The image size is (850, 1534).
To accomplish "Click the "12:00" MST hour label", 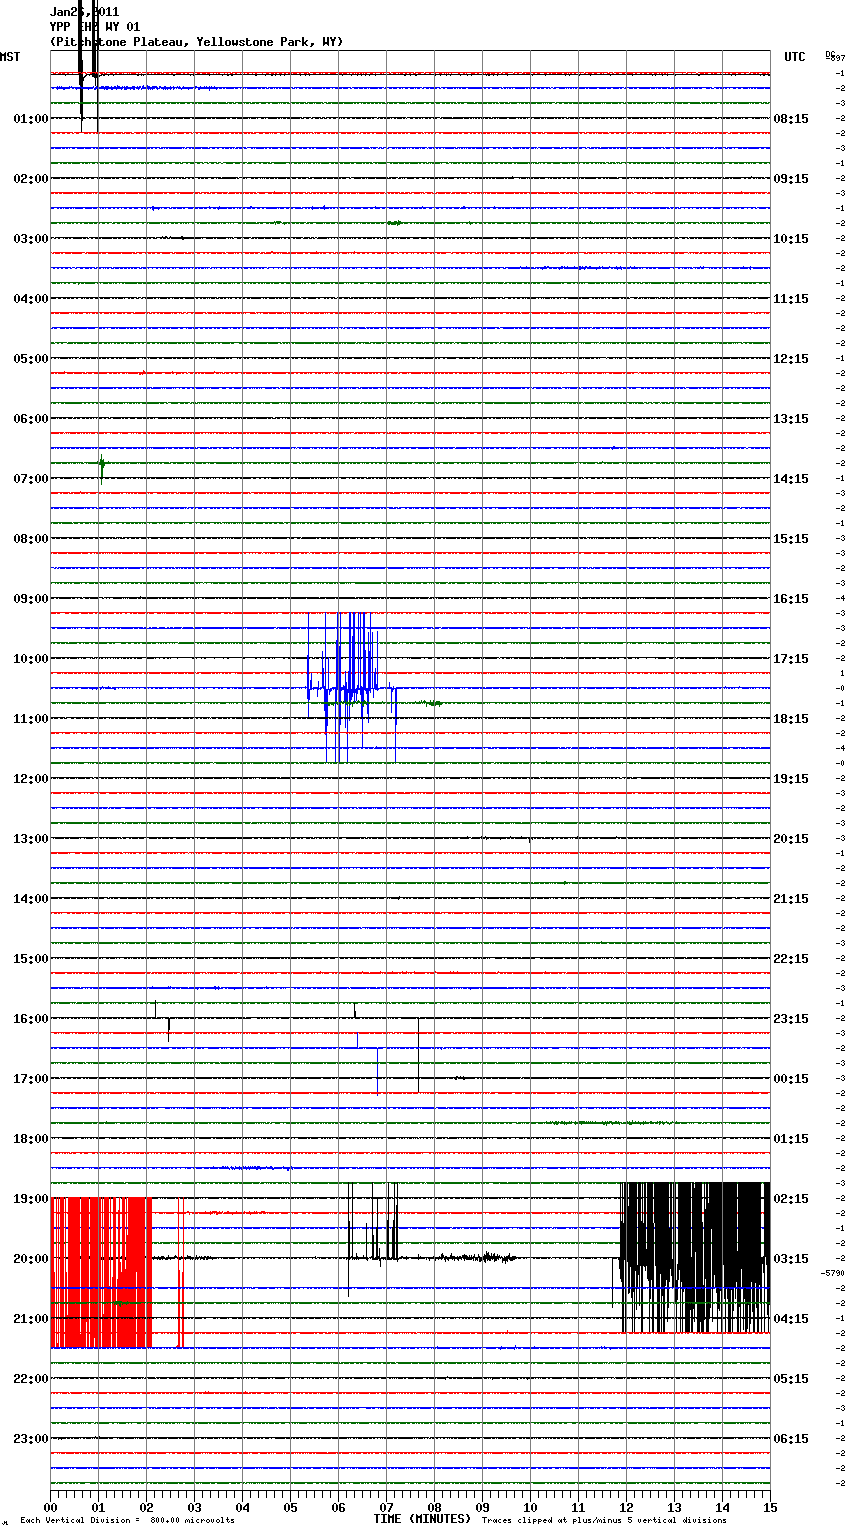I will (x=30, y=779).
